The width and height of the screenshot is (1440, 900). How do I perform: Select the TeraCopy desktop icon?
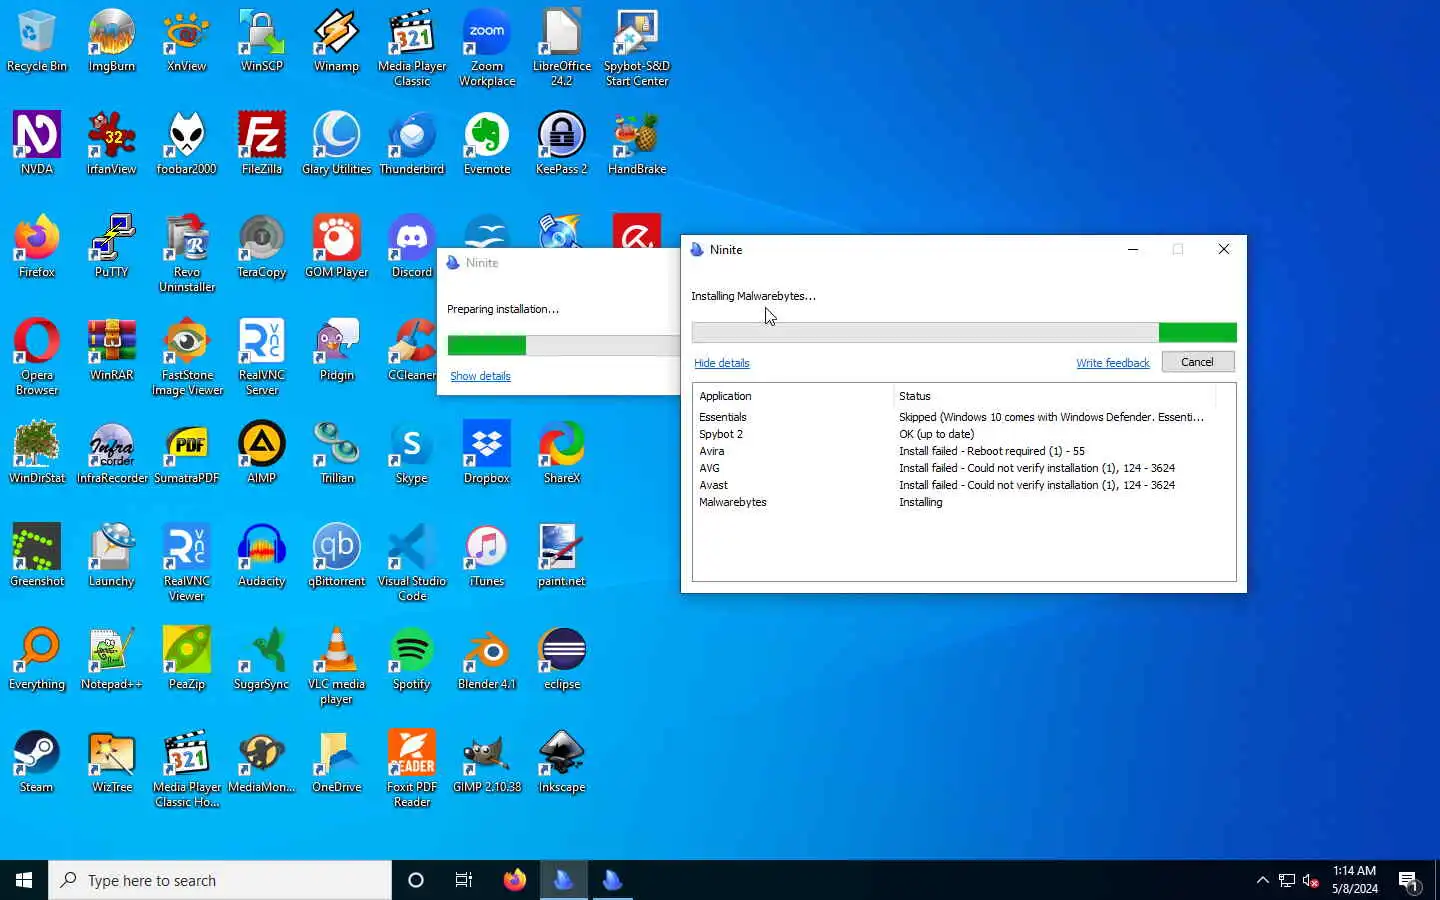[x=261, y=247]
